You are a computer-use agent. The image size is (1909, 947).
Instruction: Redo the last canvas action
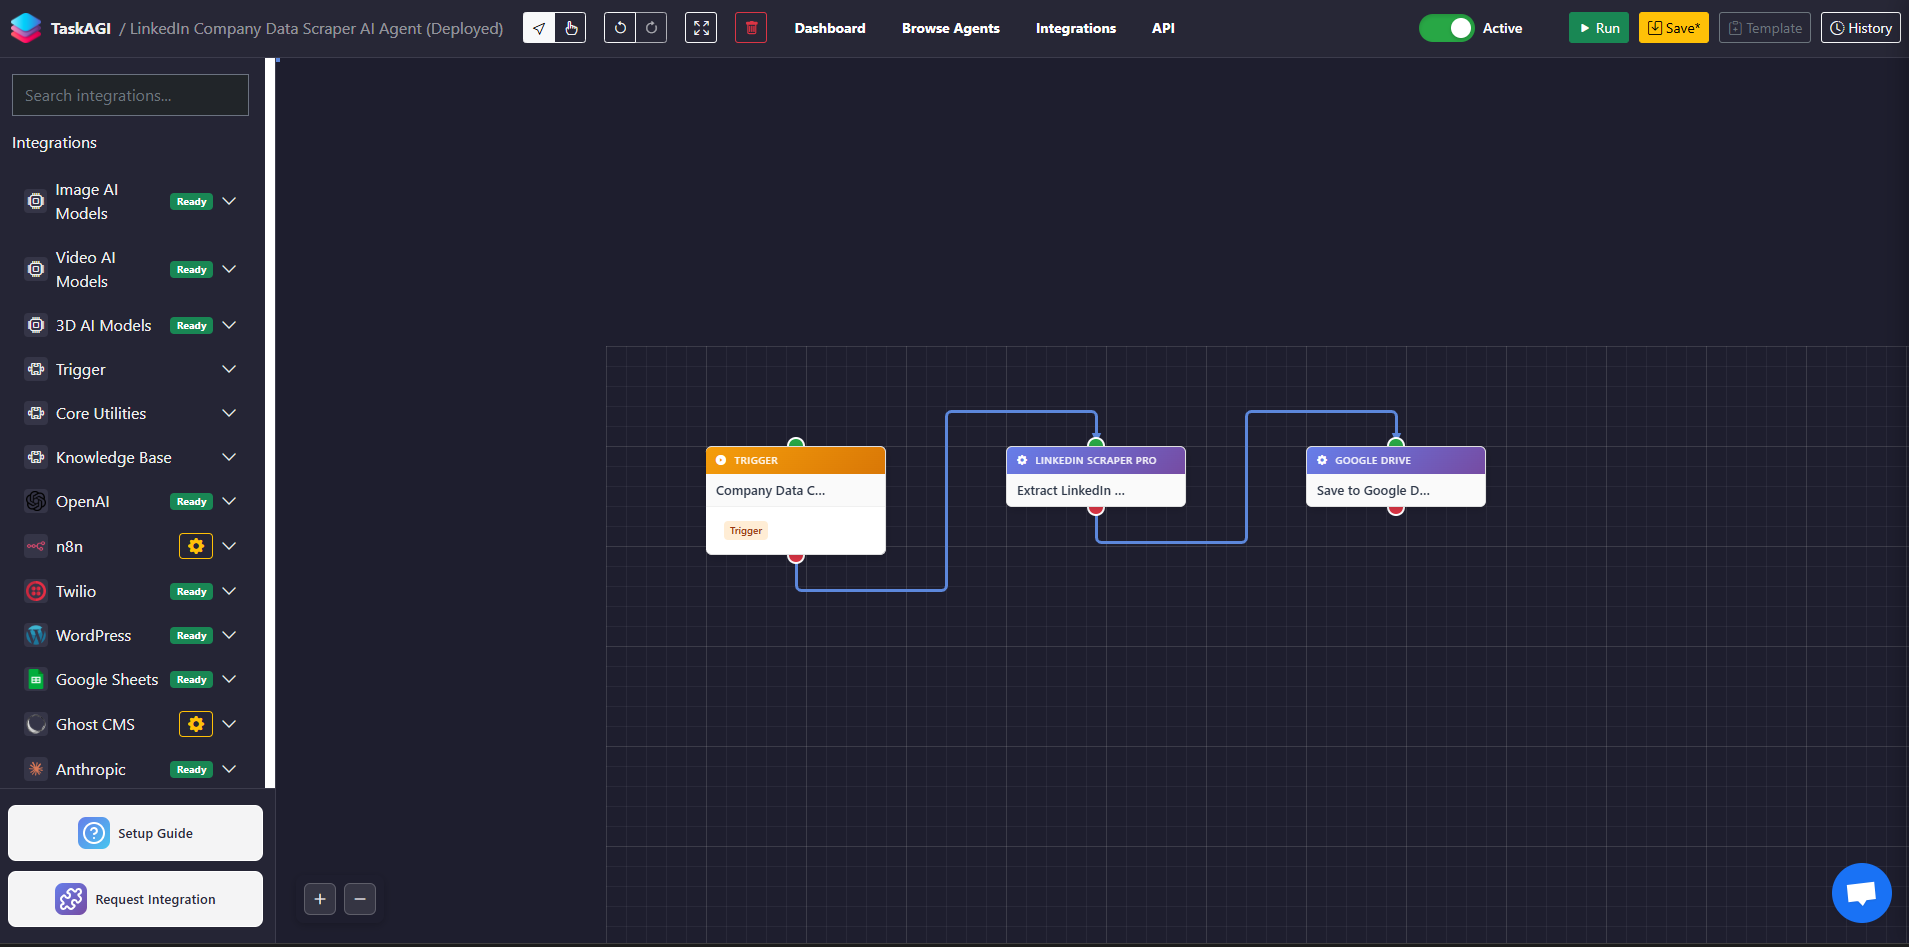651,28
